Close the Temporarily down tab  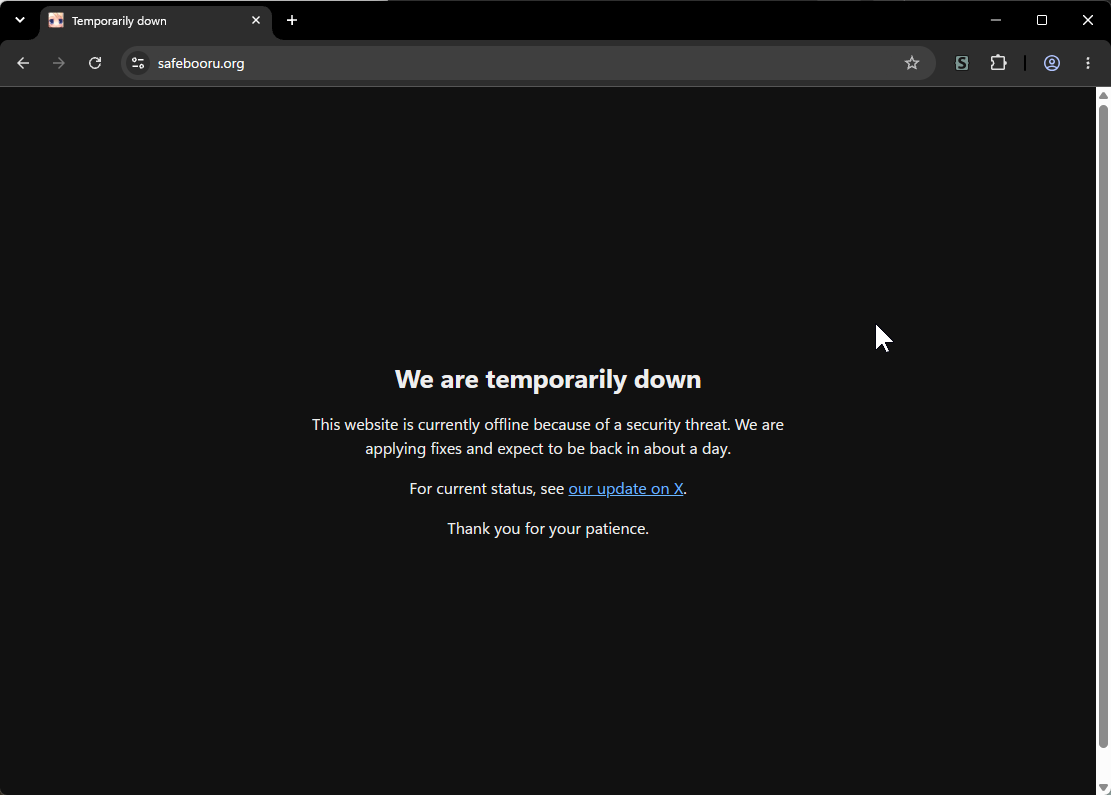[256, 21]
